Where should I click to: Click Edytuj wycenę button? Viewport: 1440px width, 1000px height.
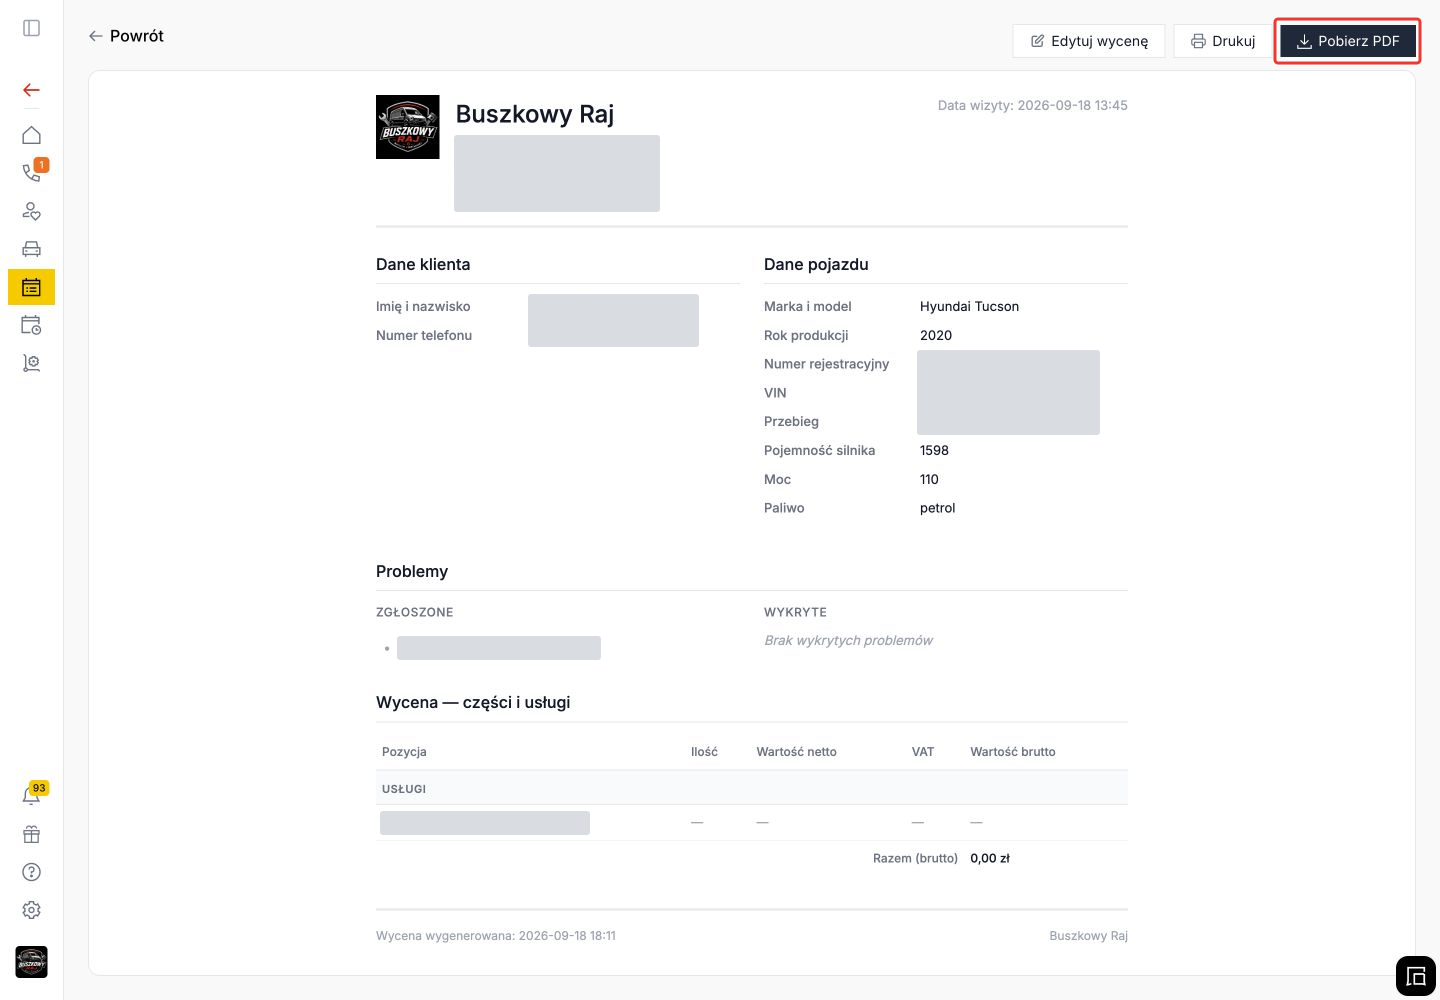[x=1089, y=41]
